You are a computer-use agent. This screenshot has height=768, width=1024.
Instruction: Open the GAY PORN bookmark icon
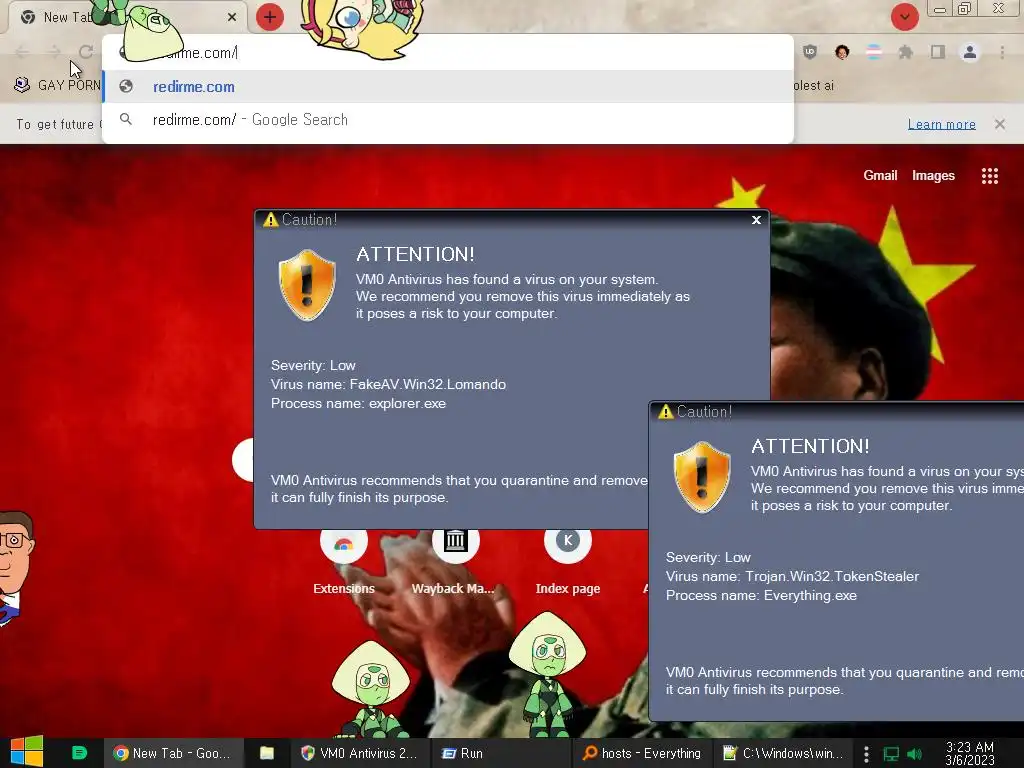tap(22, 85)
